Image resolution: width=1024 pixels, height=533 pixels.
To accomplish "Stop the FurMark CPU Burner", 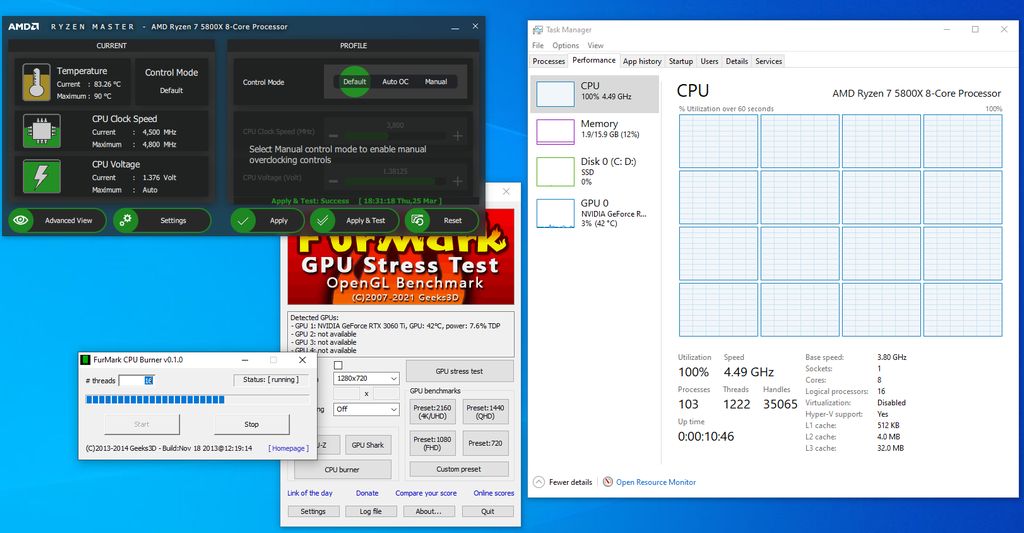I will 251,424.
